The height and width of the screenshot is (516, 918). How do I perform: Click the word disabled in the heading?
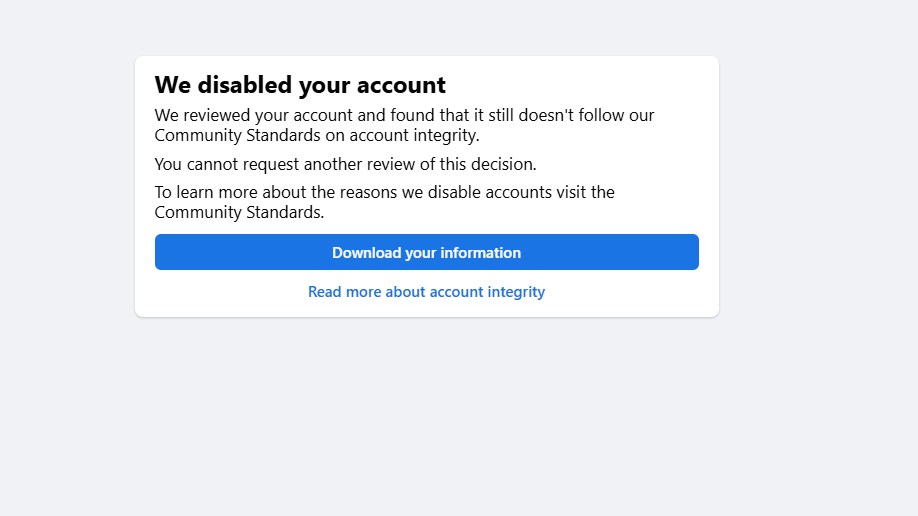coord(250,85)
